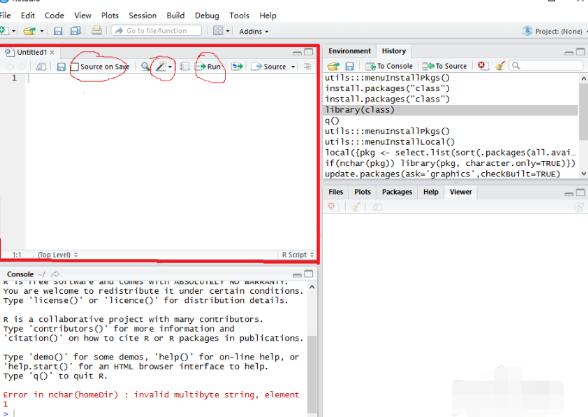Re-run the previous code region

pos(237,67)
